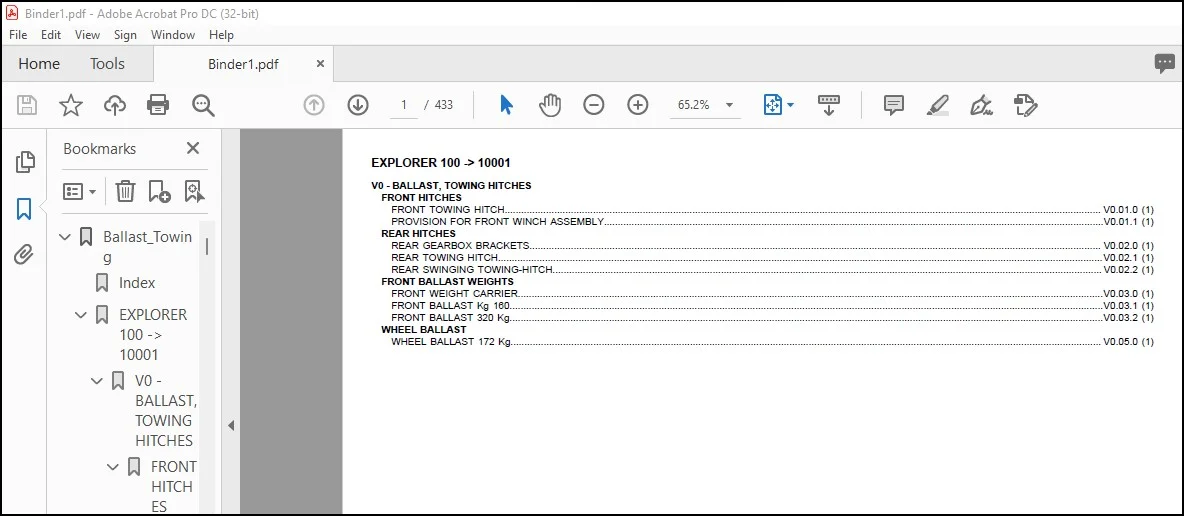Select the Binder1.pdf document tab

243,64
